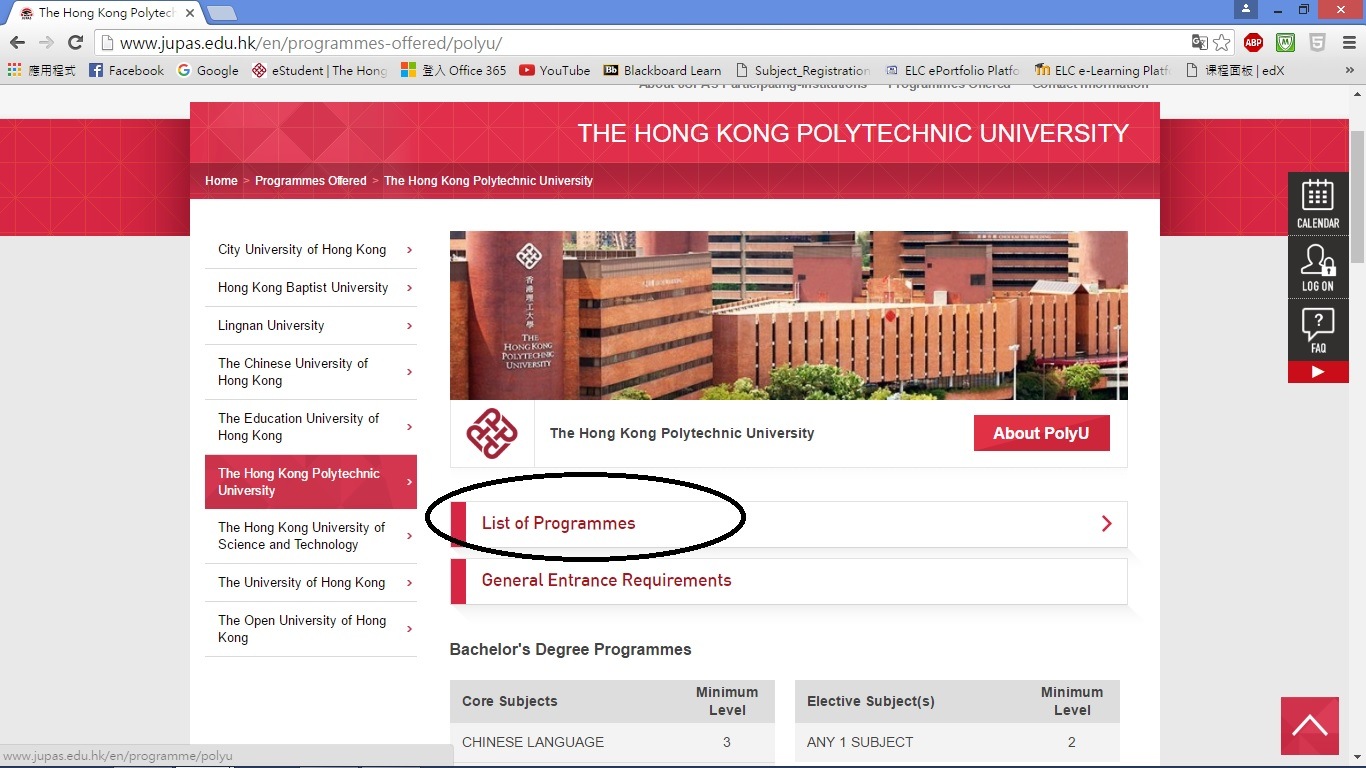Image resolution: width=1366 pixels, height=768 pixels.
Task: Open the YouTube bookmark
Action: coord(554,70)
